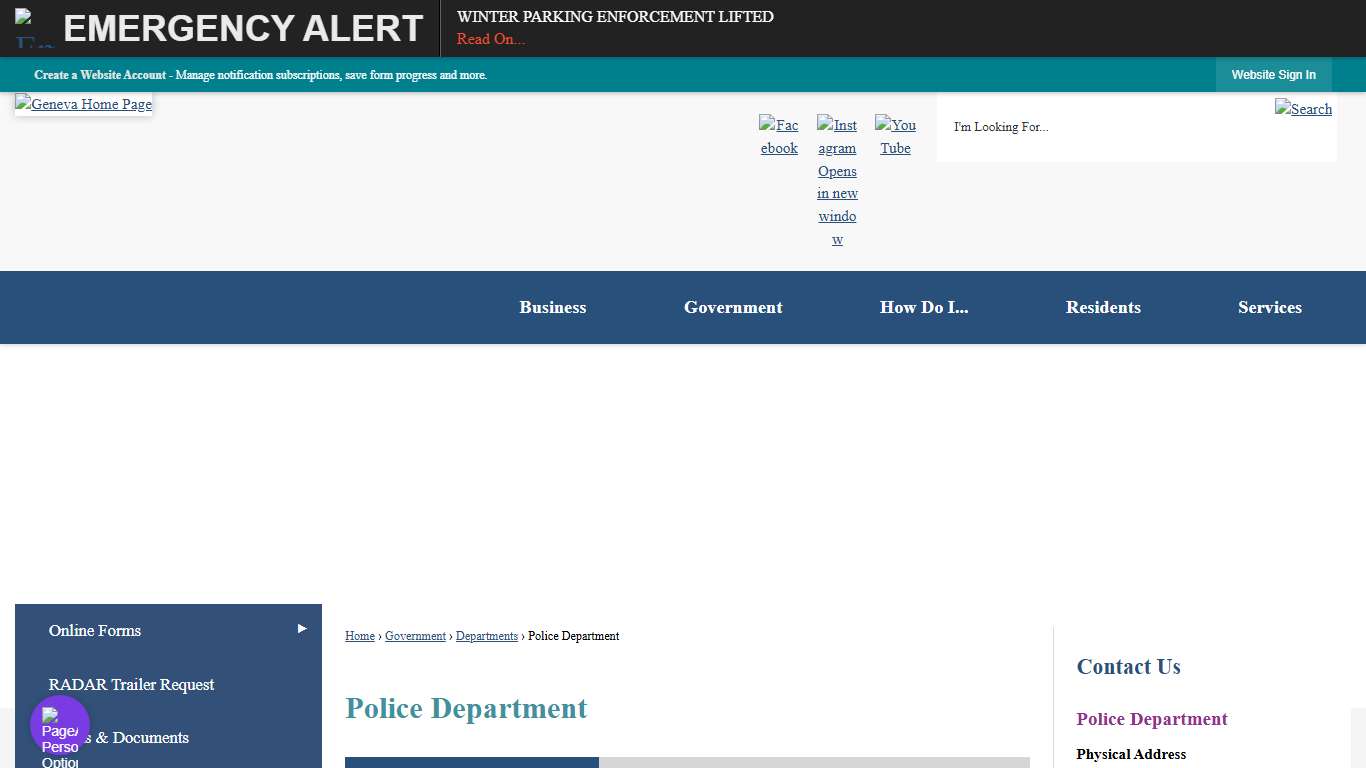Click the Geneva Home Page logo
This screenshot has width=1366, height=768.
(84, 104)
